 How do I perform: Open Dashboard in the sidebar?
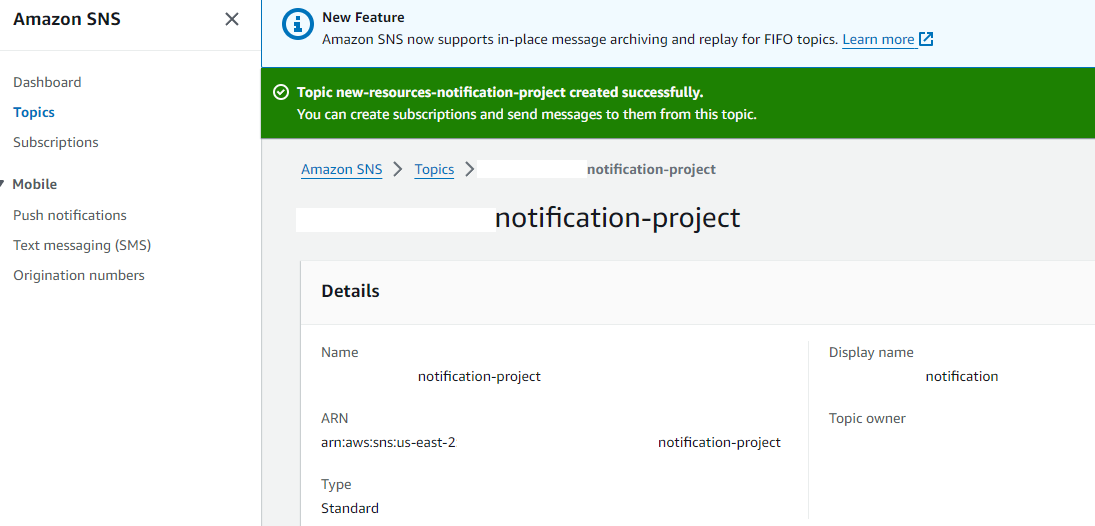click(47, 82)
